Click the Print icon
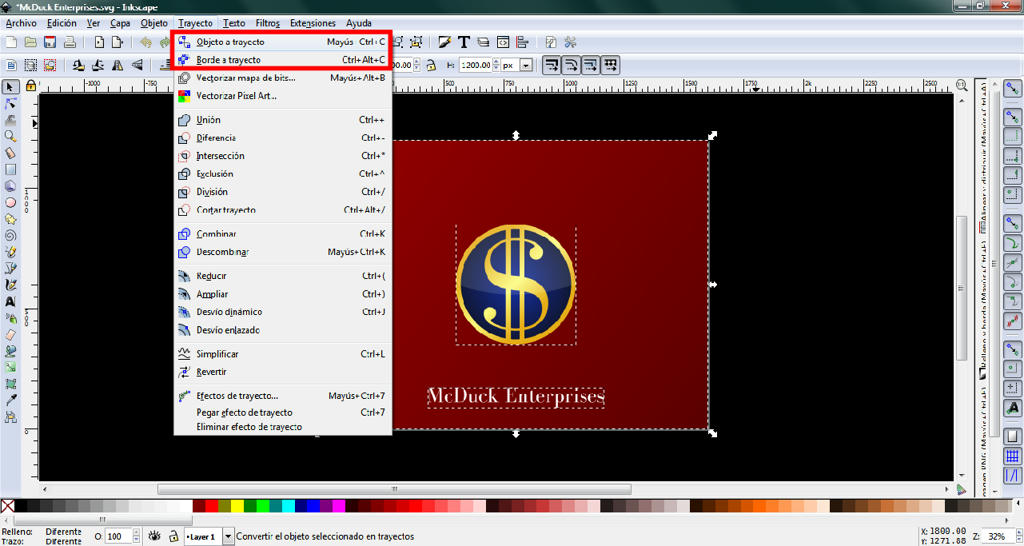The height and width of the screenshot is (546, 1024). (69, 42)
